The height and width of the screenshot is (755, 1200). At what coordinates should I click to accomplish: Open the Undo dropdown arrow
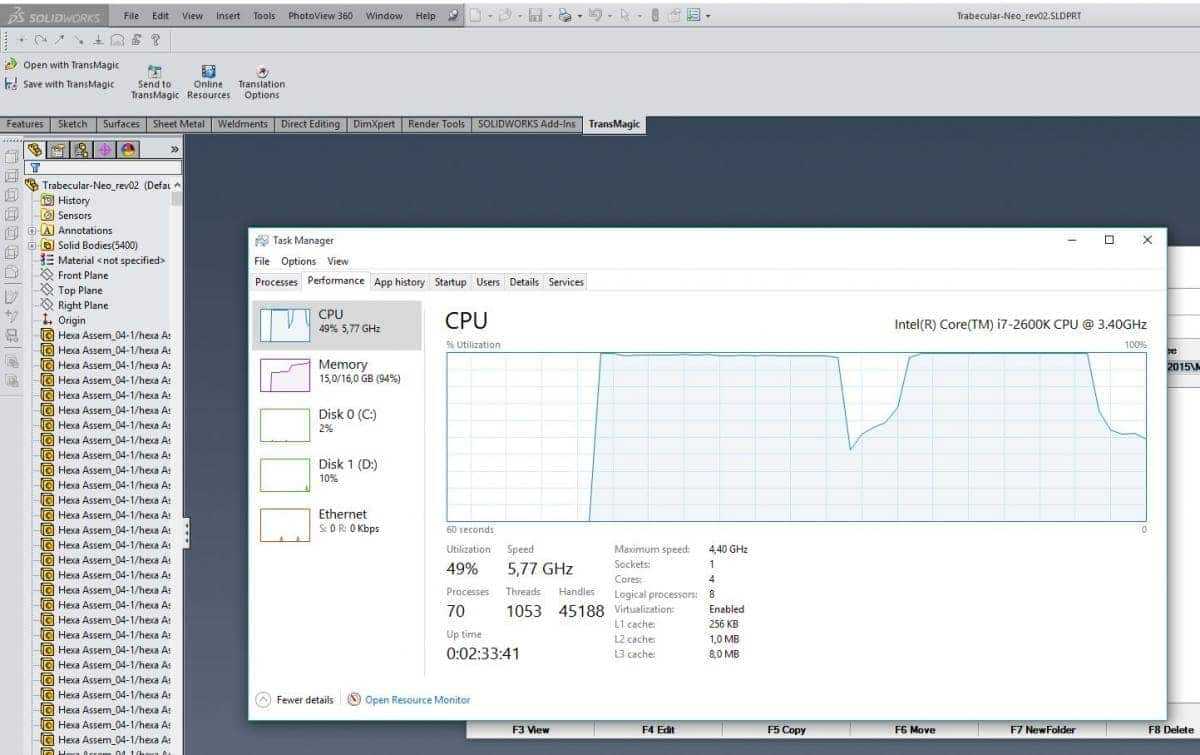[x=609, y=15]
